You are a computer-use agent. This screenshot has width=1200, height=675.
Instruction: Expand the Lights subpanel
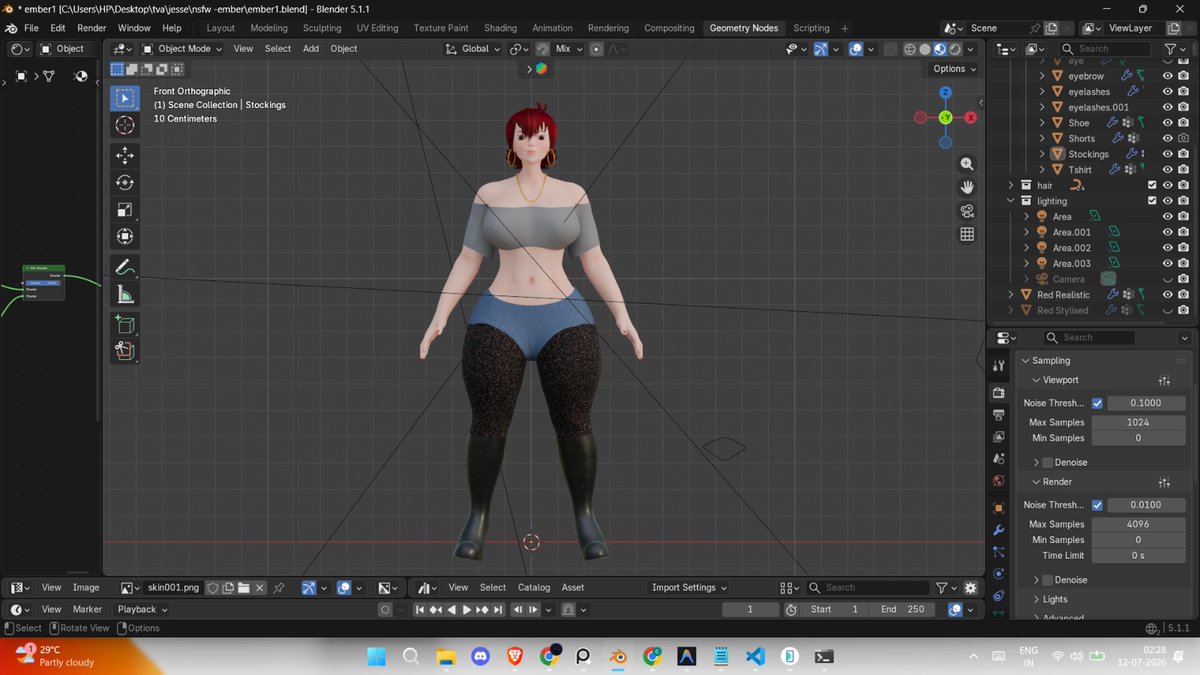(1036, 599)
